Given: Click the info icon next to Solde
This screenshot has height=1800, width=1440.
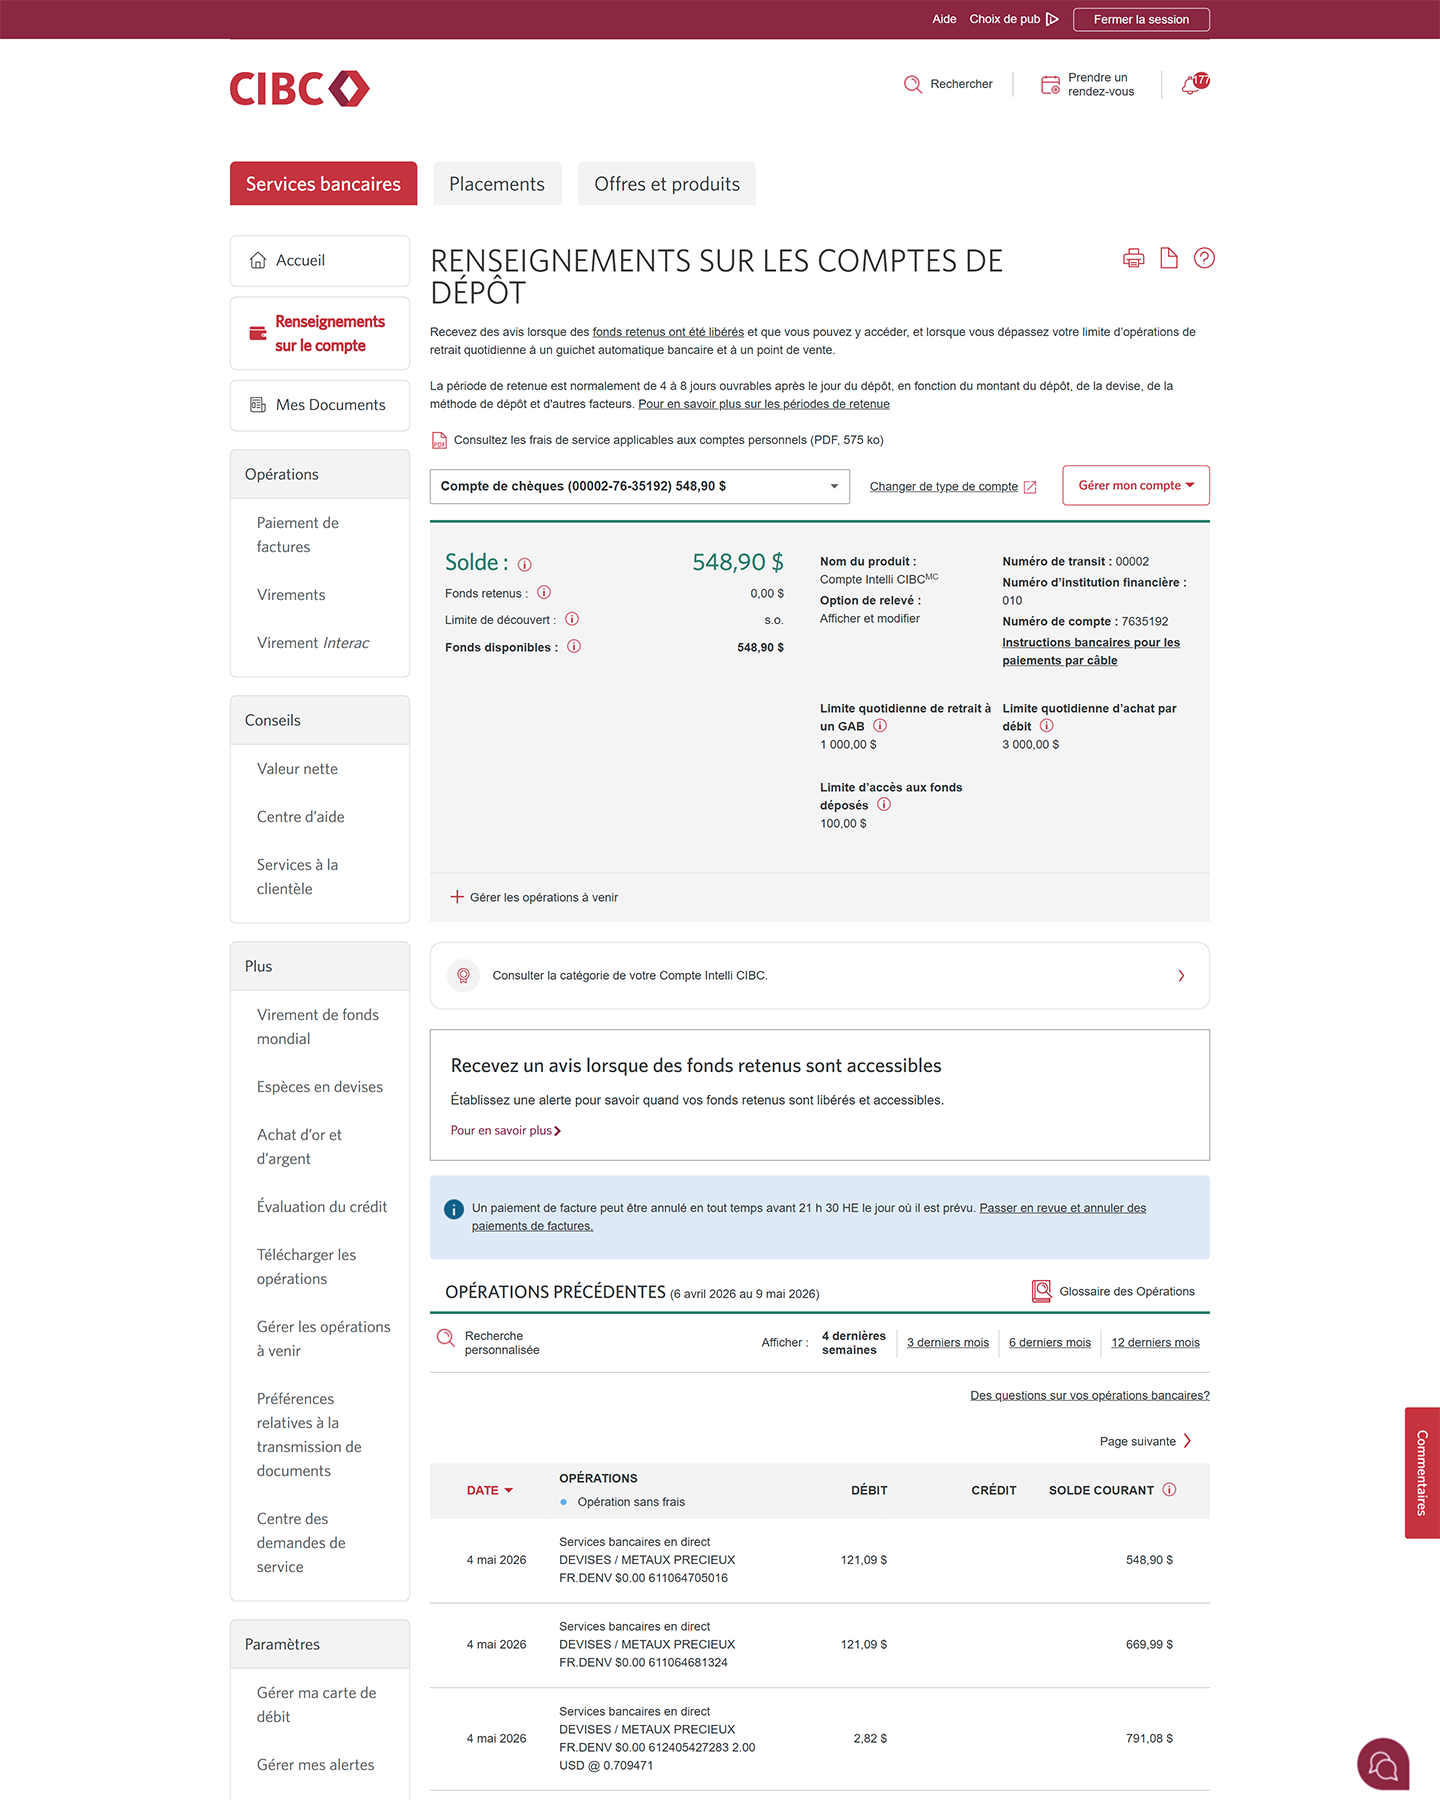Looking at the screenshot, I should click(x=525, y=564).
